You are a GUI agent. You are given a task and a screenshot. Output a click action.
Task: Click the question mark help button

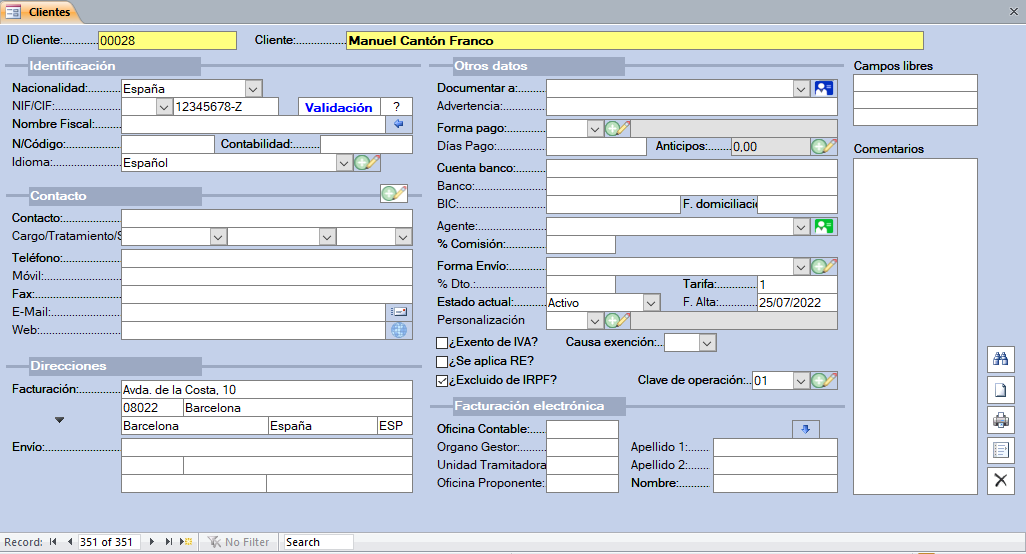396,107
